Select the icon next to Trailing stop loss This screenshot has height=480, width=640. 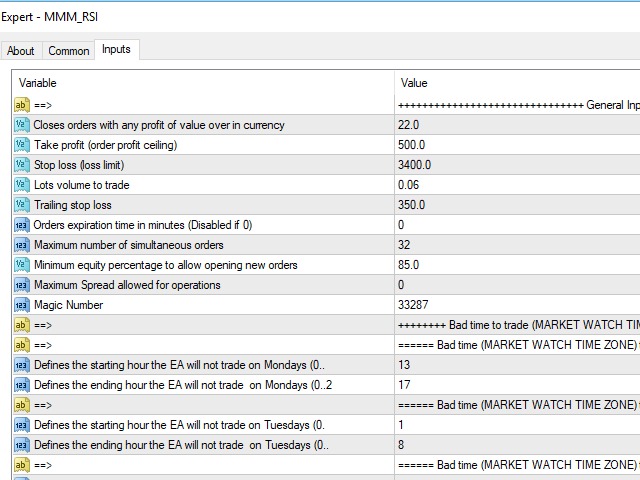(x=22, y=205)
